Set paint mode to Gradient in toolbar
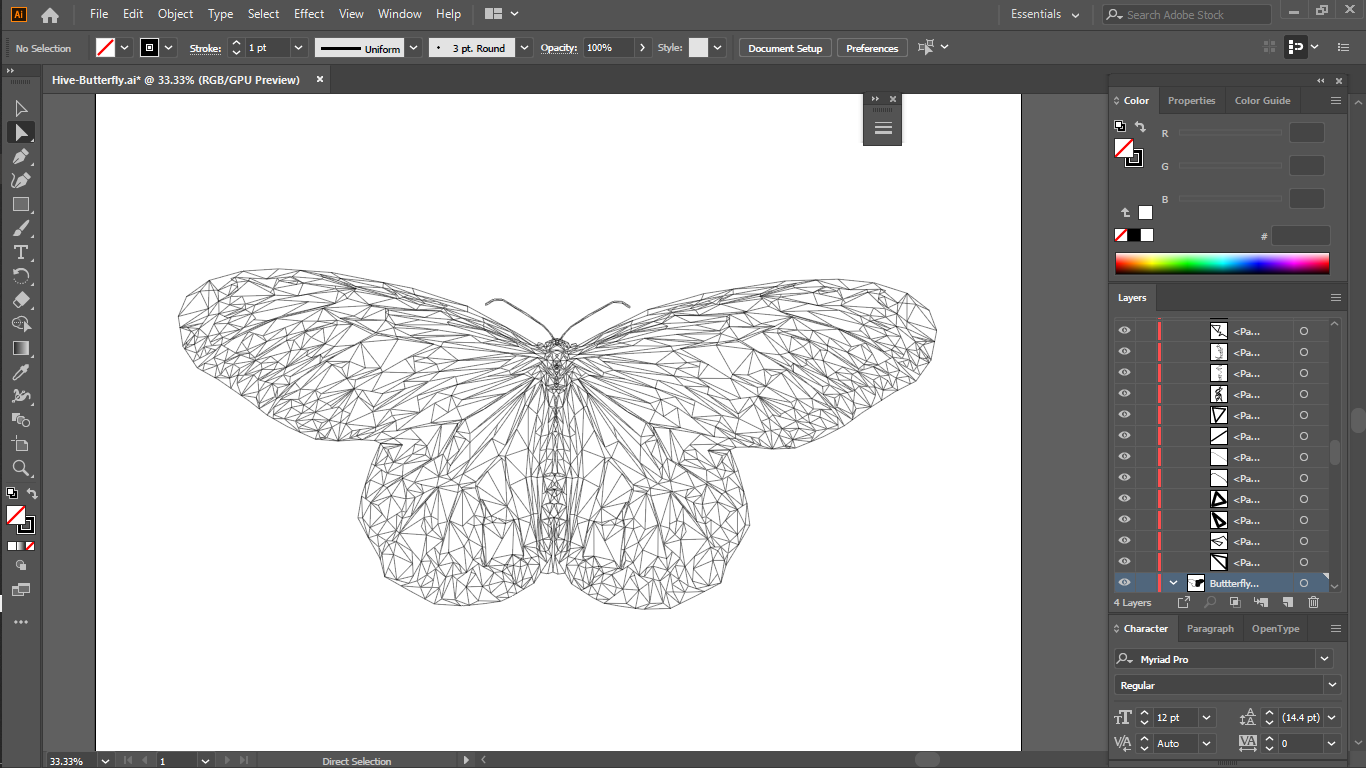Viewport: 1366px width, 768px height. click(x=21, y=546)
